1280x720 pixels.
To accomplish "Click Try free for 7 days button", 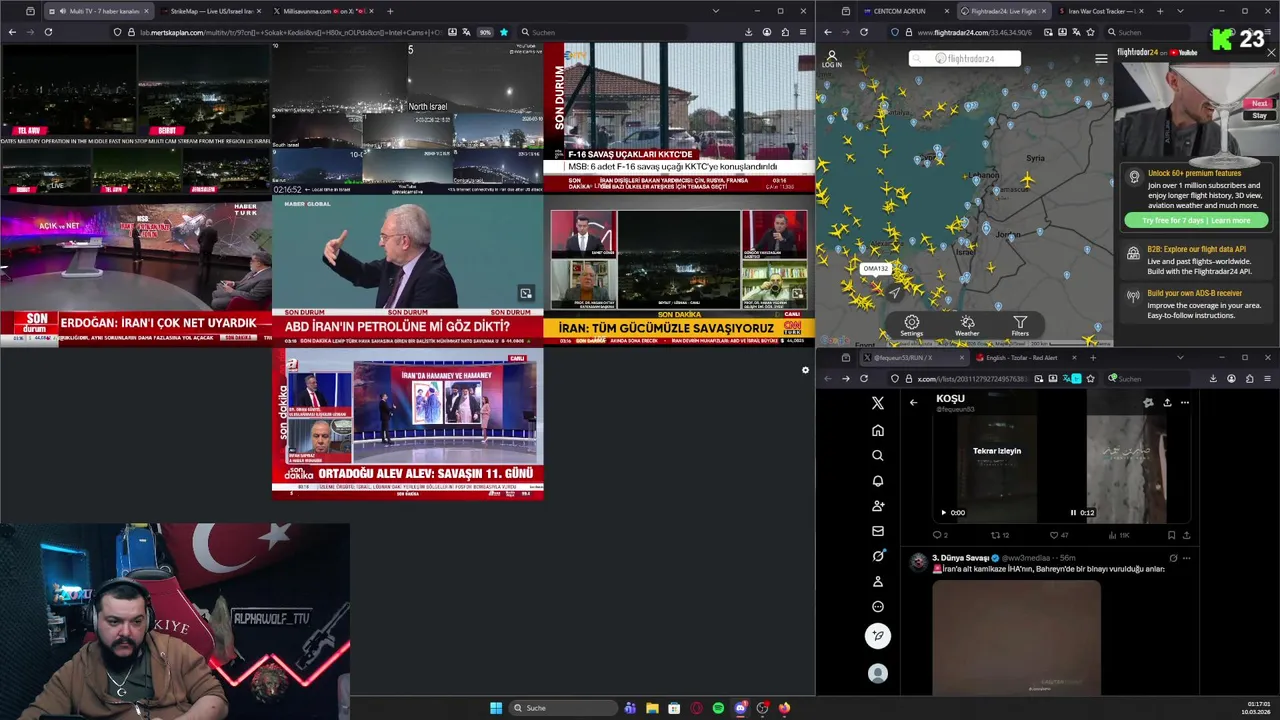I will [1196, 220].
